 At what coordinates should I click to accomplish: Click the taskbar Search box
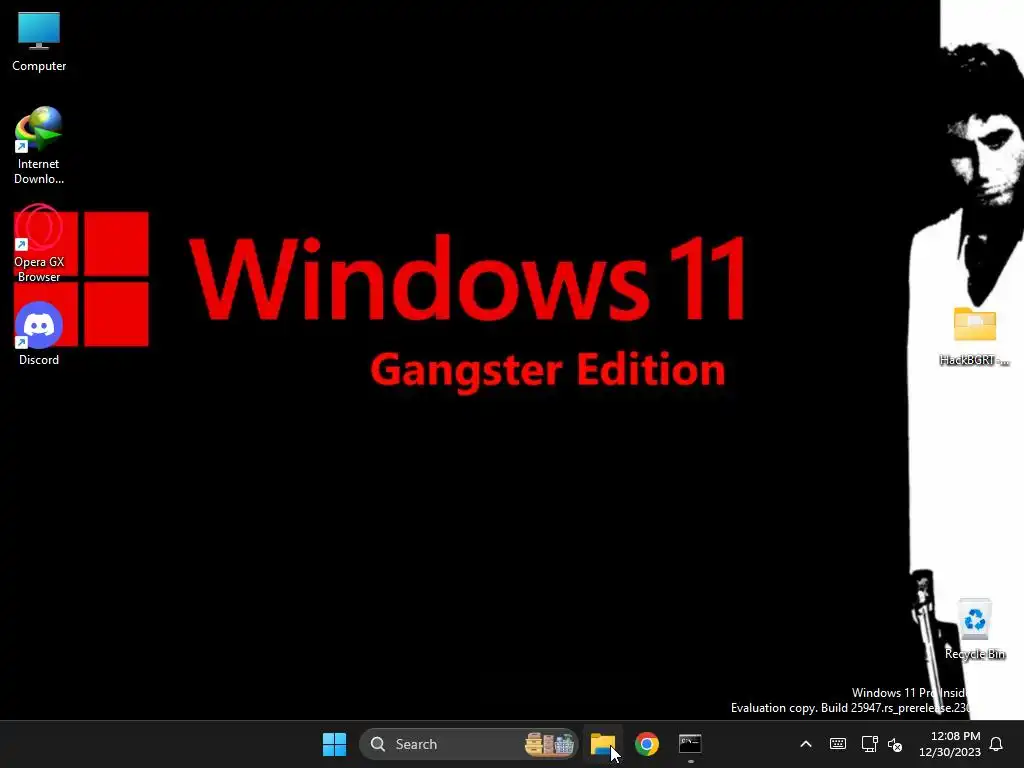click(x=468, y=744)
